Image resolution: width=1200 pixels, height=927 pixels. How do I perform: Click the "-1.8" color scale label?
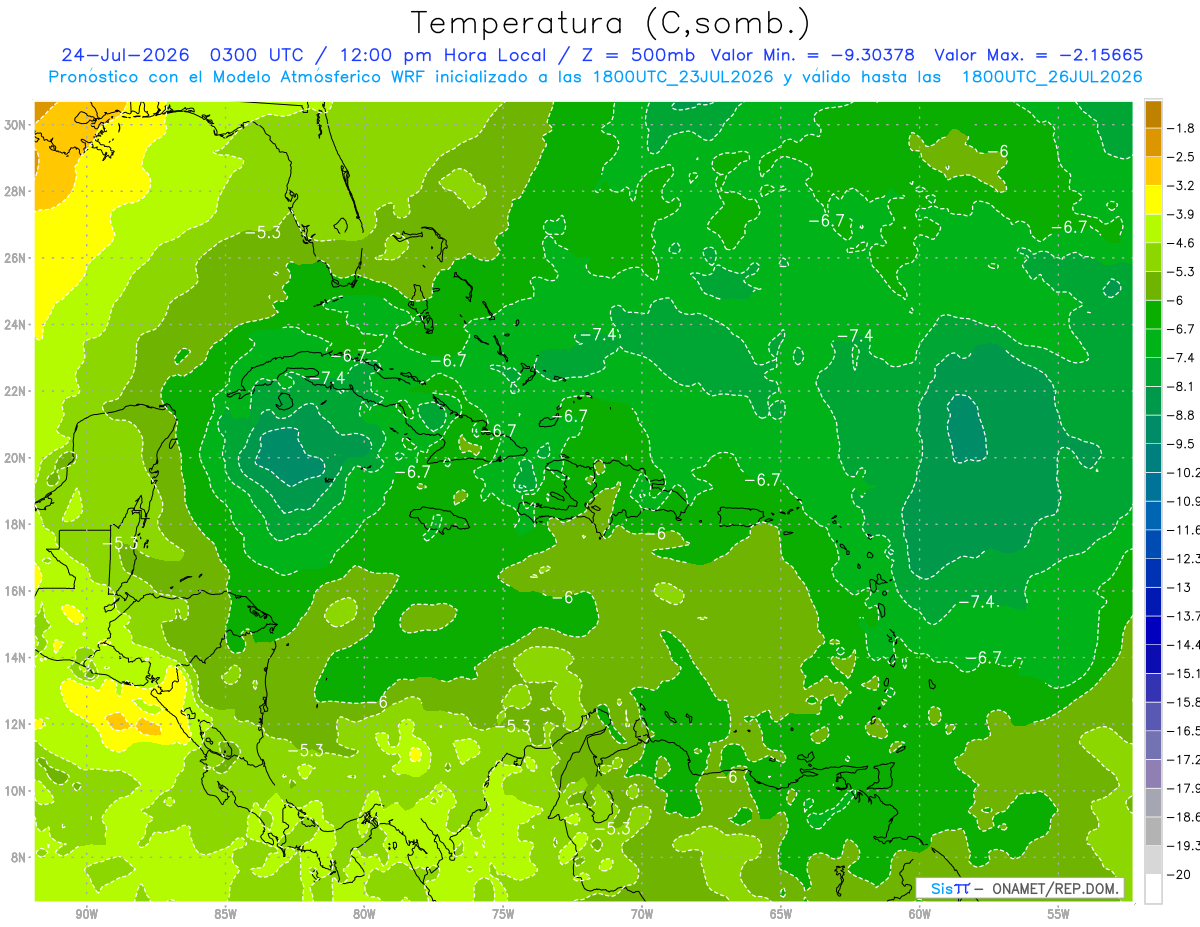click(x=1183, y=128)
